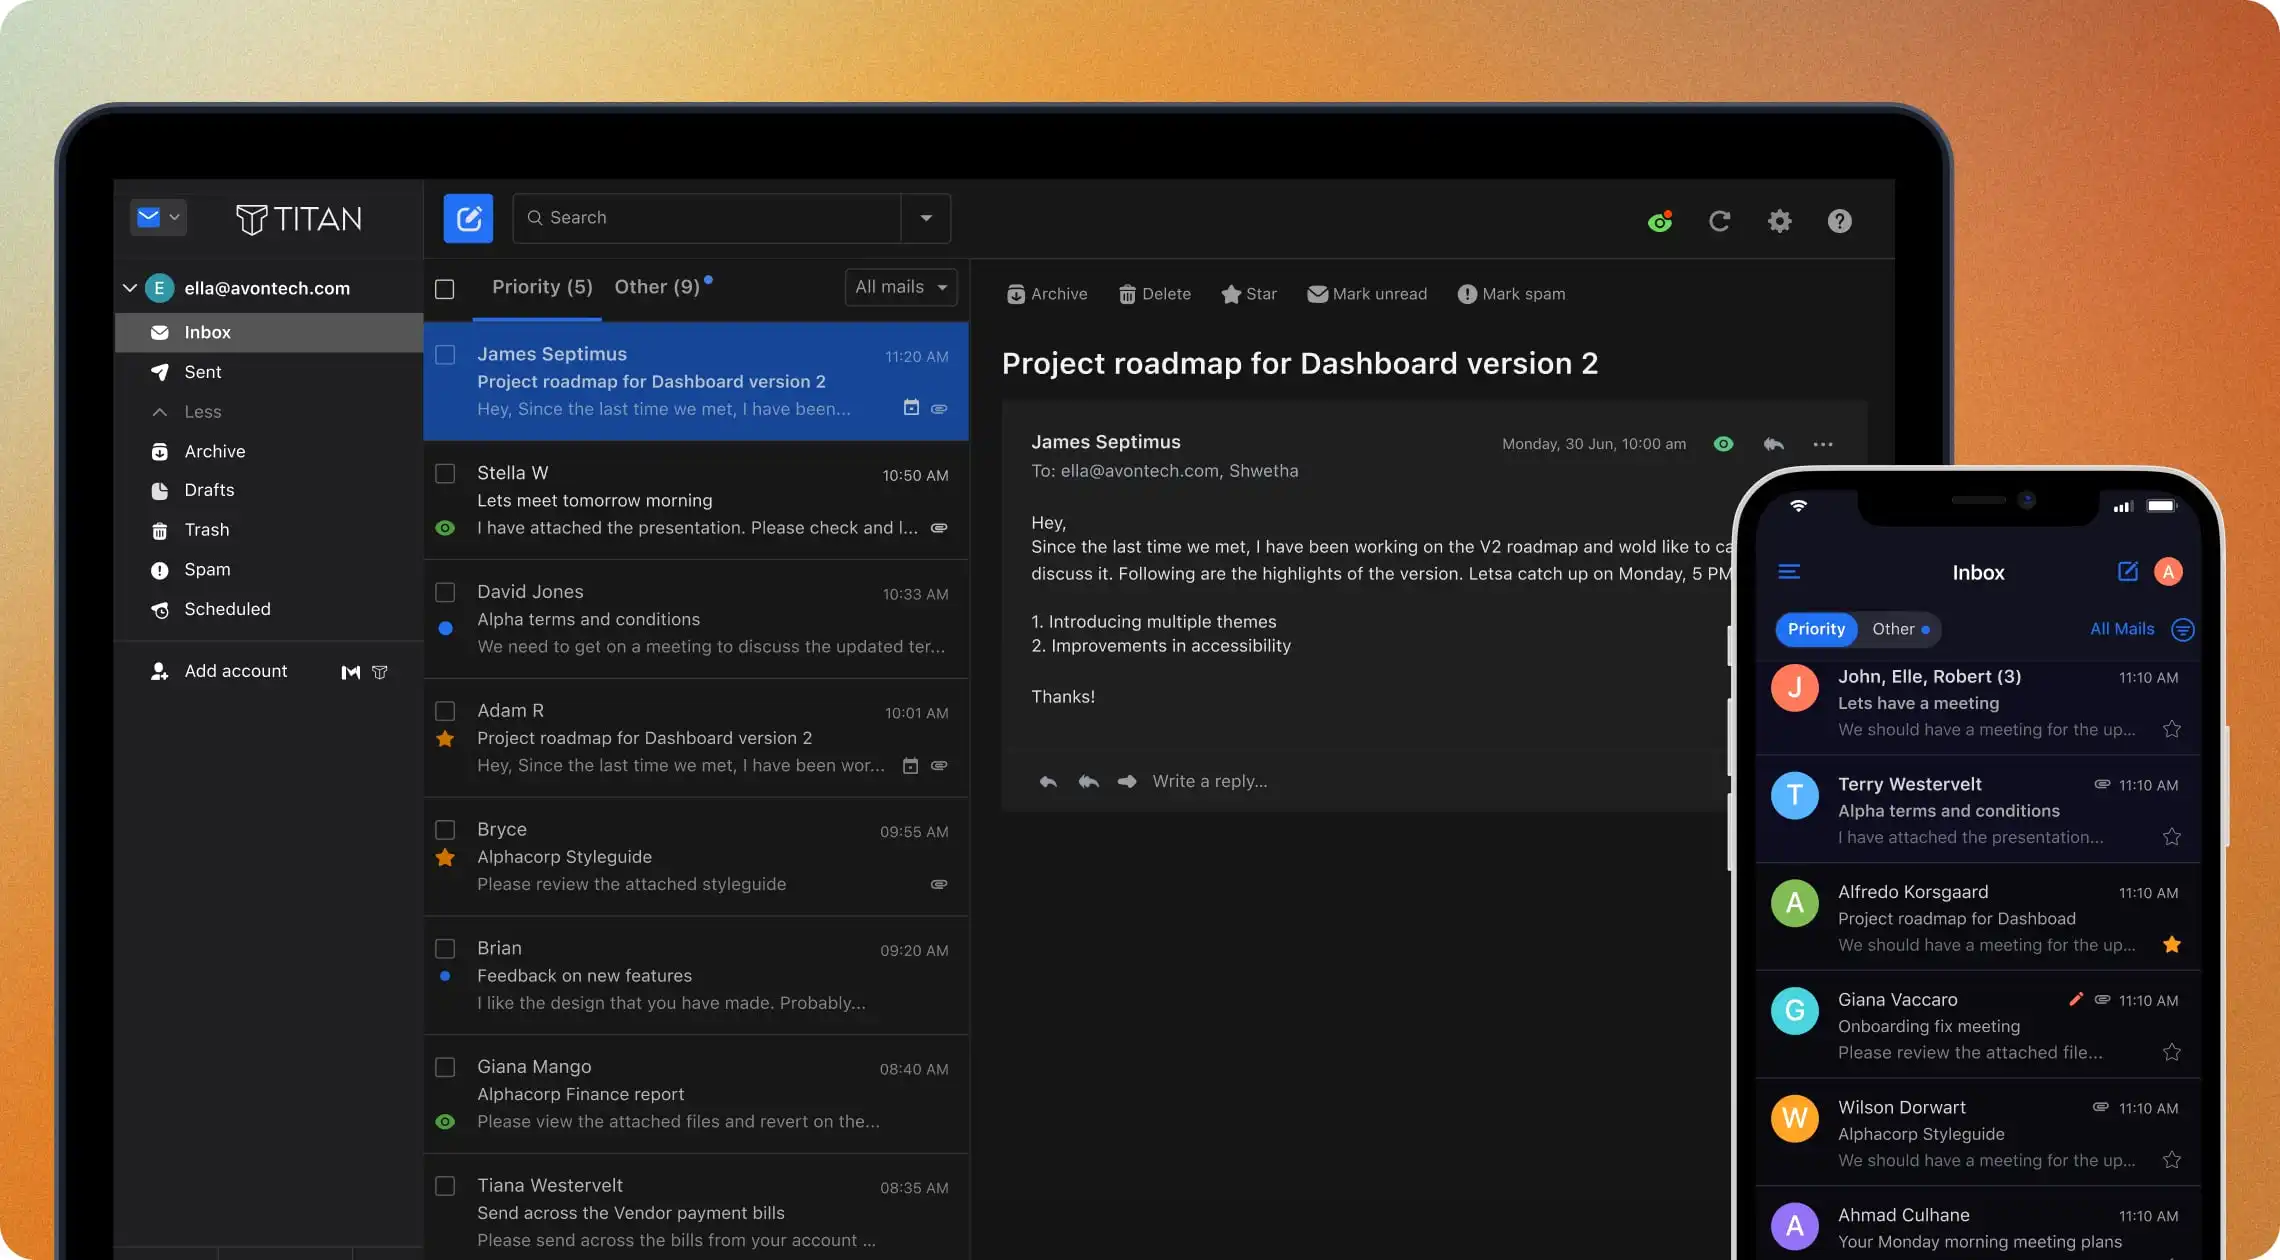The image size is (2280, 1260).
Task: Click the attachment icon on Stella W email
Action: coord(939,528)
